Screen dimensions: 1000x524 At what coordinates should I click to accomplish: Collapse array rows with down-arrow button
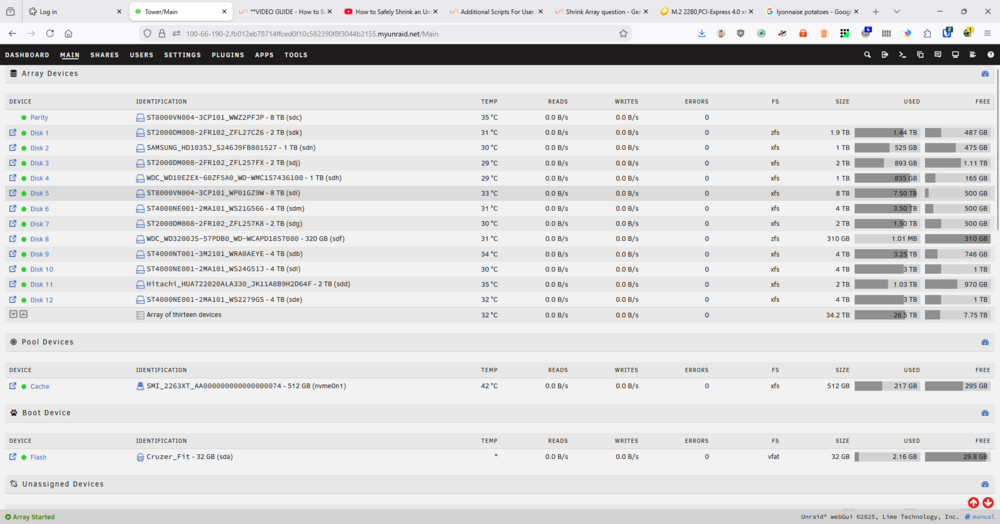[13, 314]
